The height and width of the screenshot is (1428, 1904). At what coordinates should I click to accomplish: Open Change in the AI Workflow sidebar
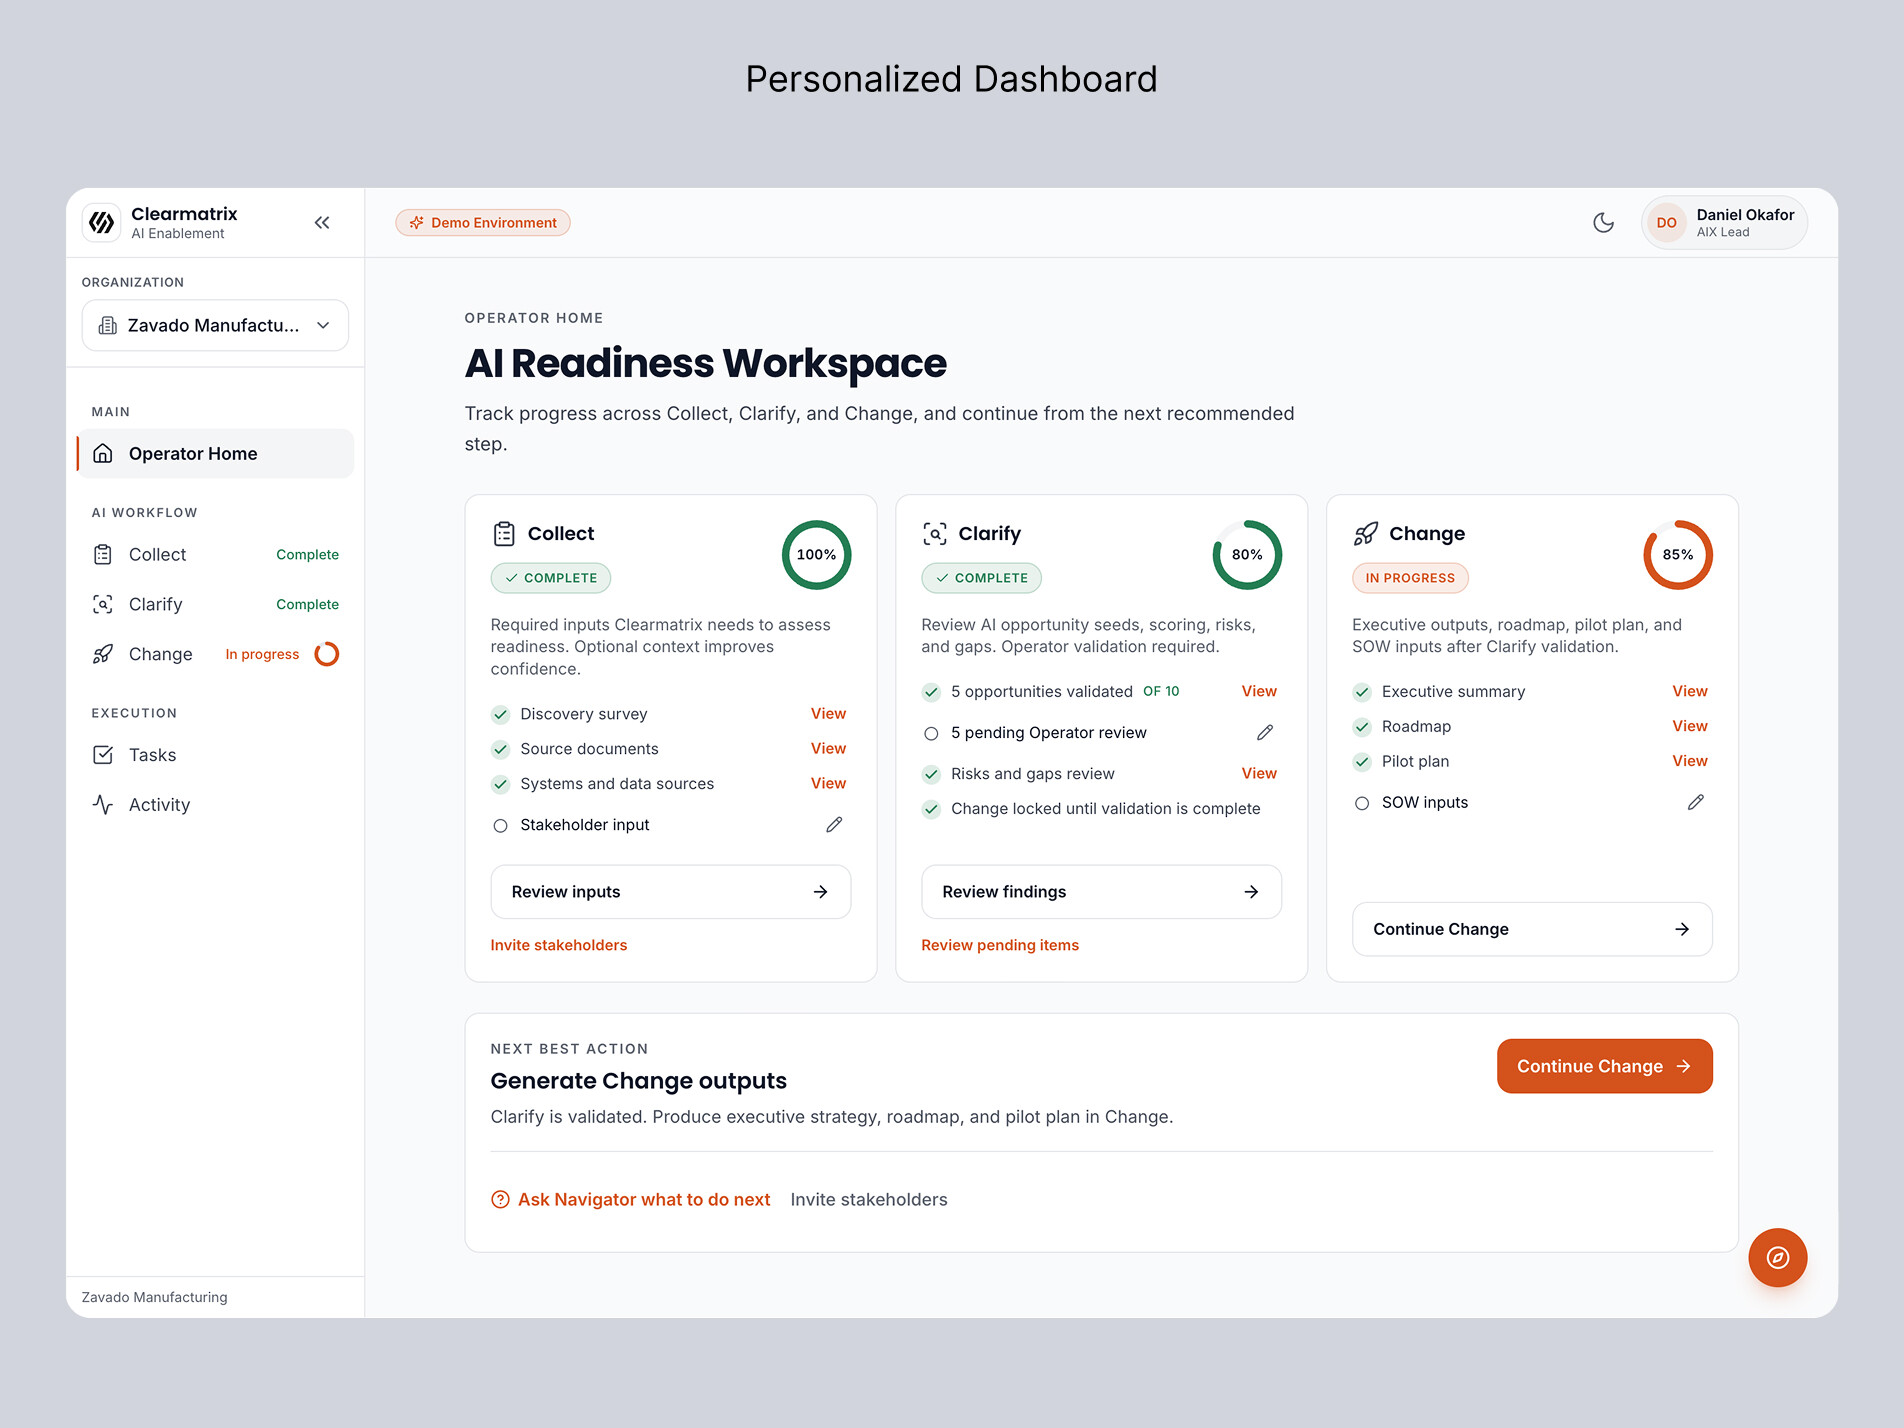[x=215, y=655]
